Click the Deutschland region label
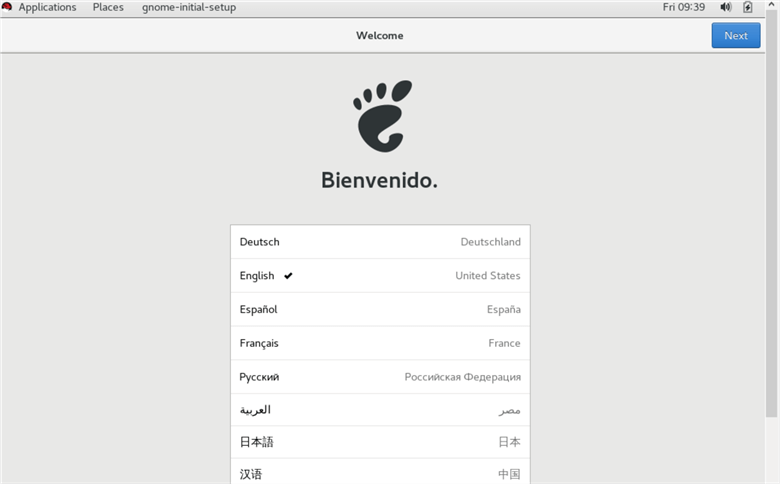This screenshot has height=484, width=780. (x=490, y=242)
